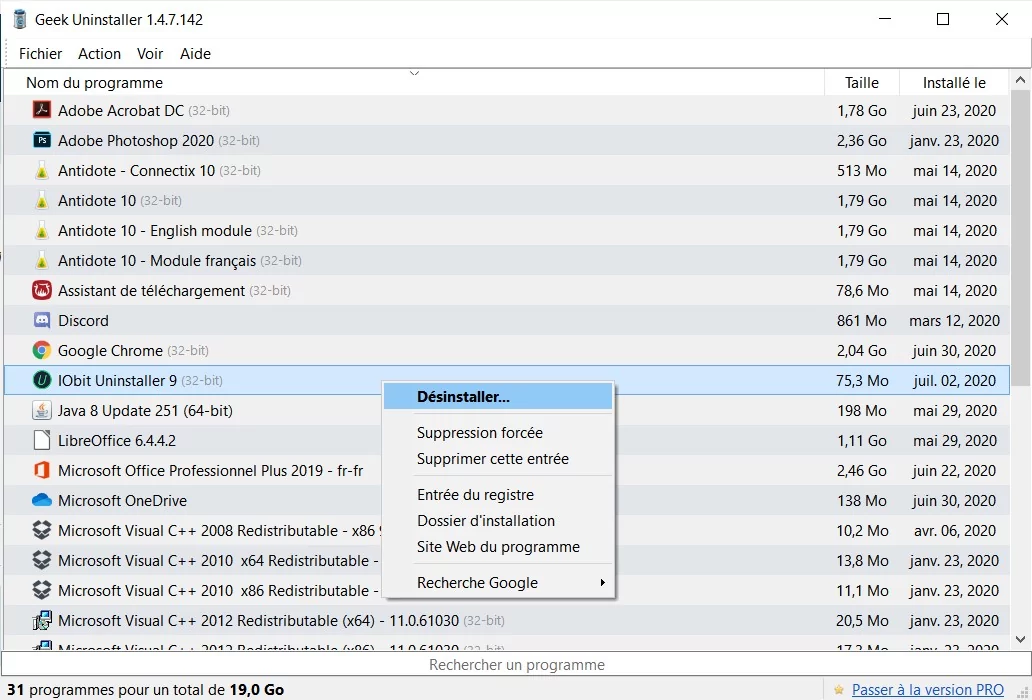The width and height of the screenshot is (1032, 700).
Task: Click the scrollbar down arrow
Action: [1021, 639]
